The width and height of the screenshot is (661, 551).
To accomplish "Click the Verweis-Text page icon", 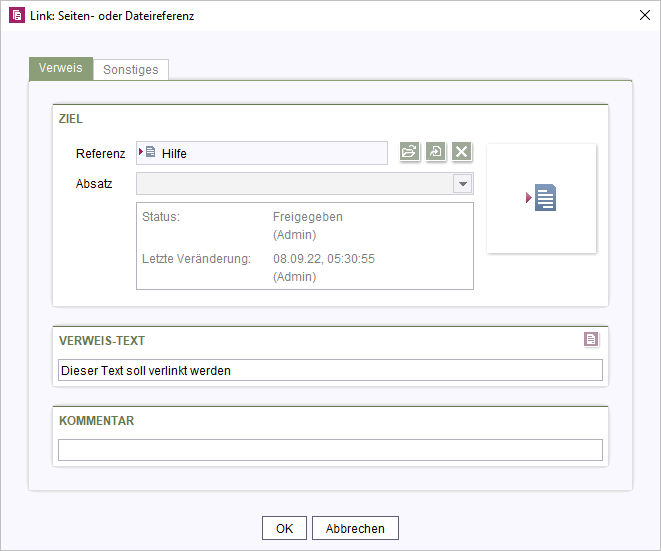I will [x=591, y=339].
